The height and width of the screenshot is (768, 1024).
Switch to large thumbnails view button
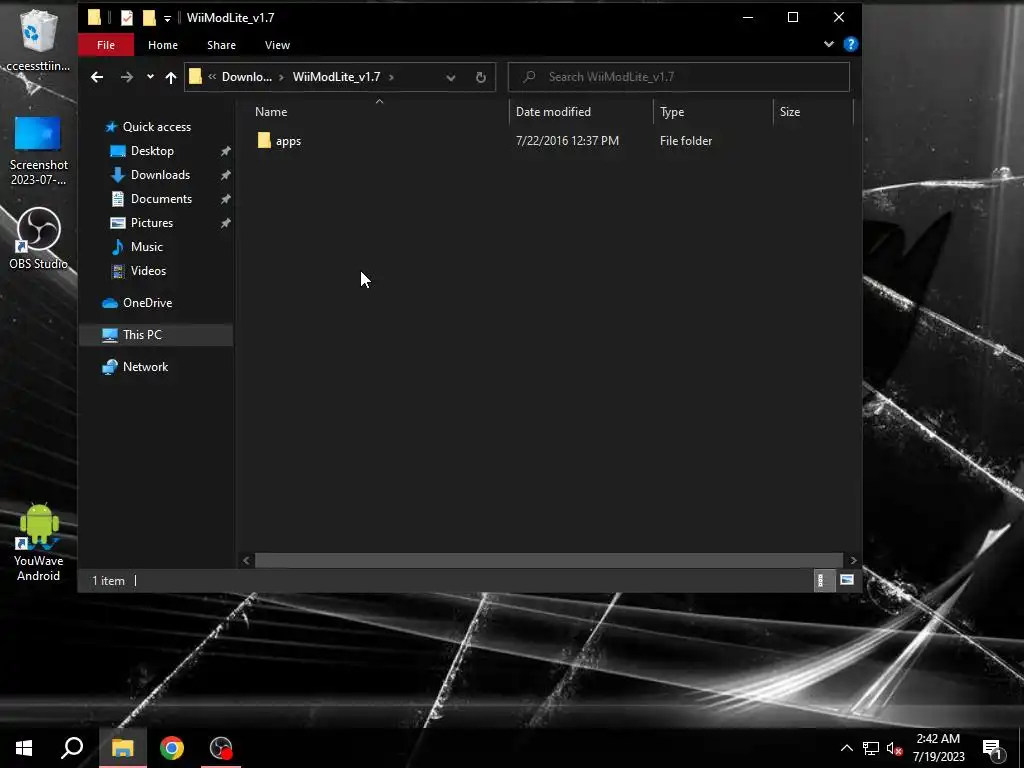click(x=846, y=580)
